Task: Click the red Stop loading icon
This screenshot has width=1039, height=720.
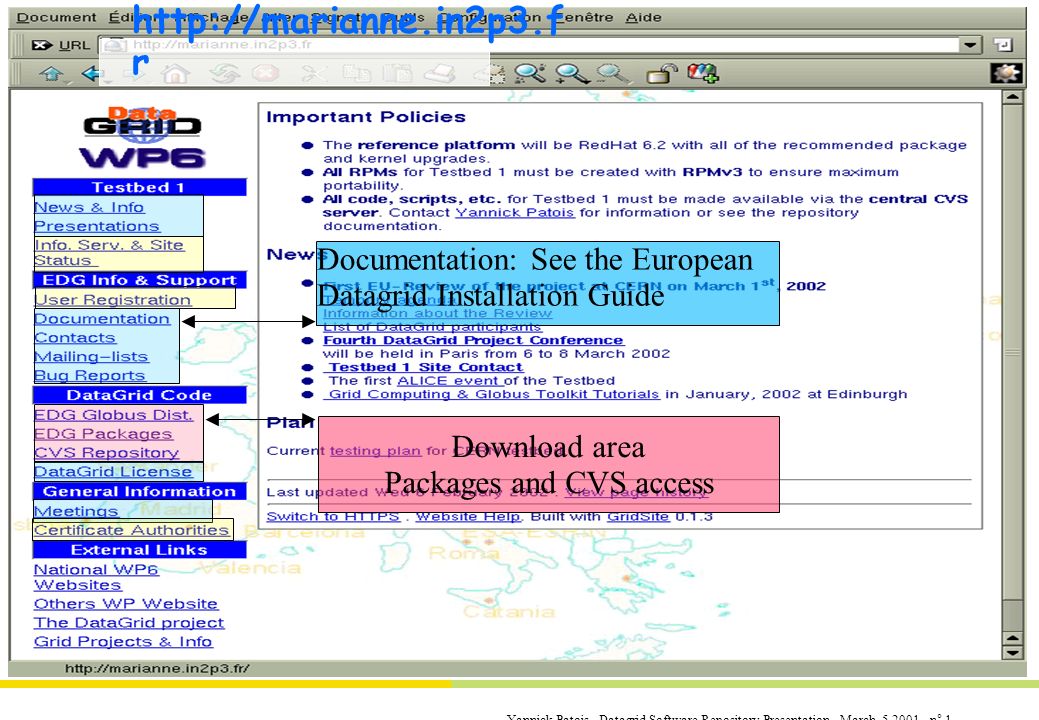Action: (x=265, y=73)
